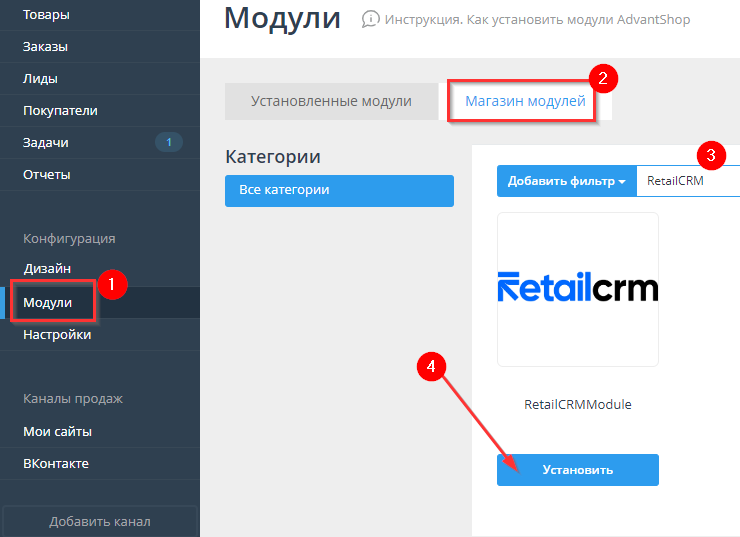Open Модули in the sidebar
Viewport: 740px width, 537px height.
(48, 302)
